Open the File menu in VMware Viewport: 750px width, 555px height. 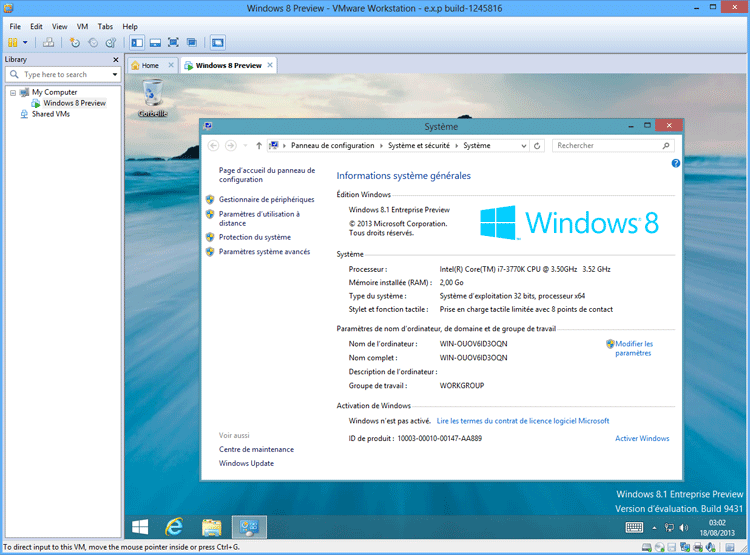[15, 26]
